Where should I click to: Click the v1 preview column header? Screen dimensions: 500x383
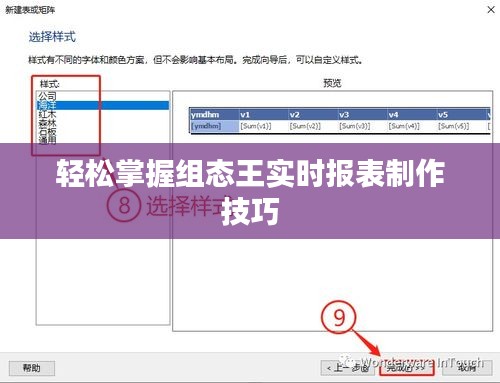(x=264, y=115)
